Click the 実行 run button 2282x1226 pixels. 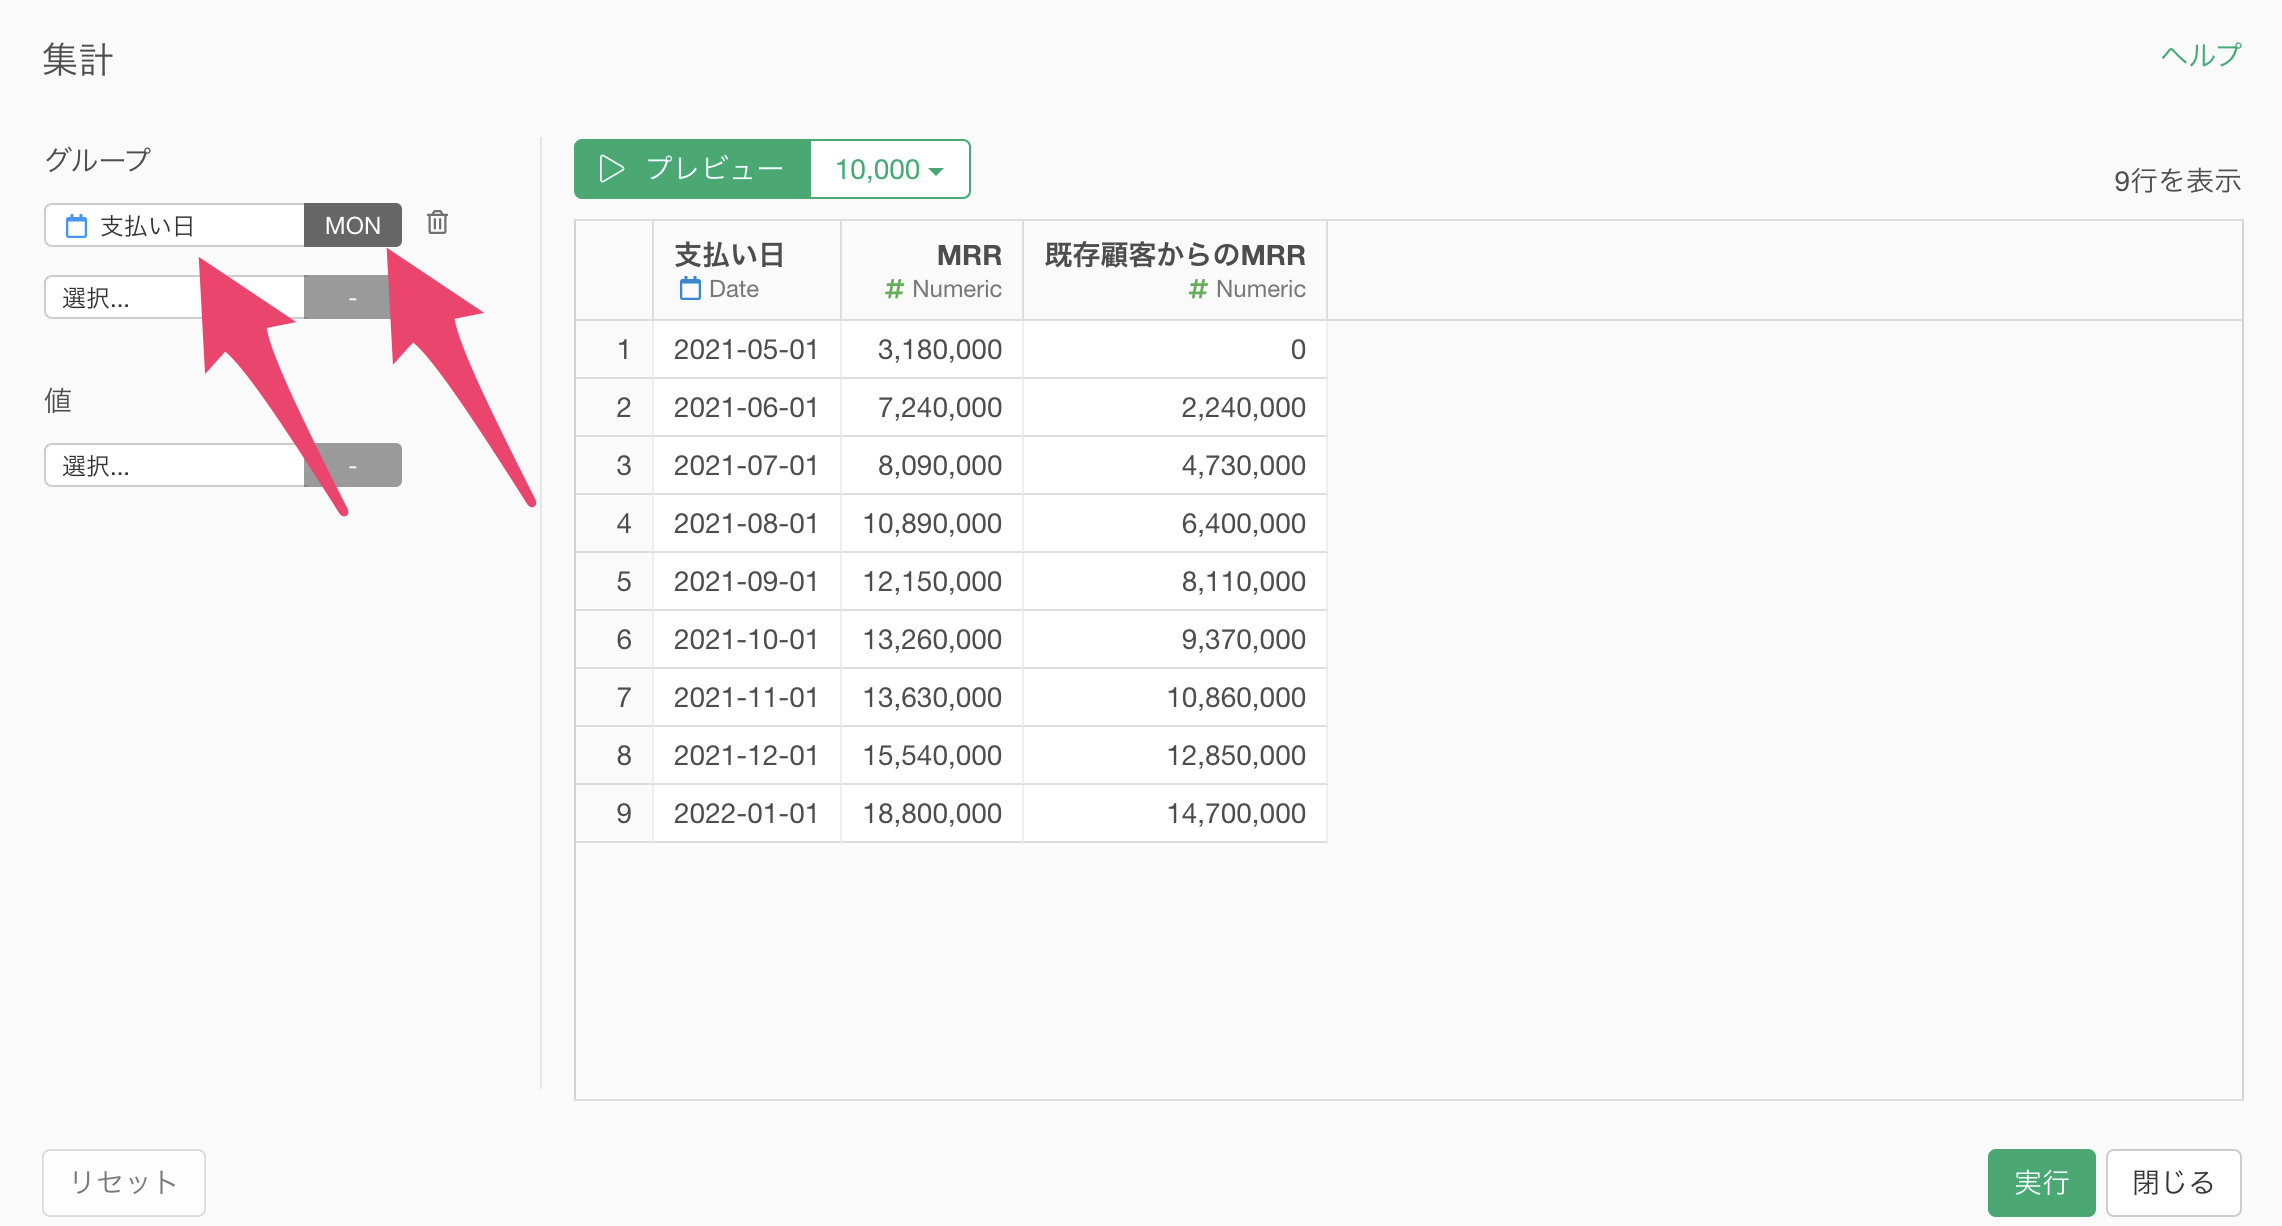(x=2041, y=1182)
